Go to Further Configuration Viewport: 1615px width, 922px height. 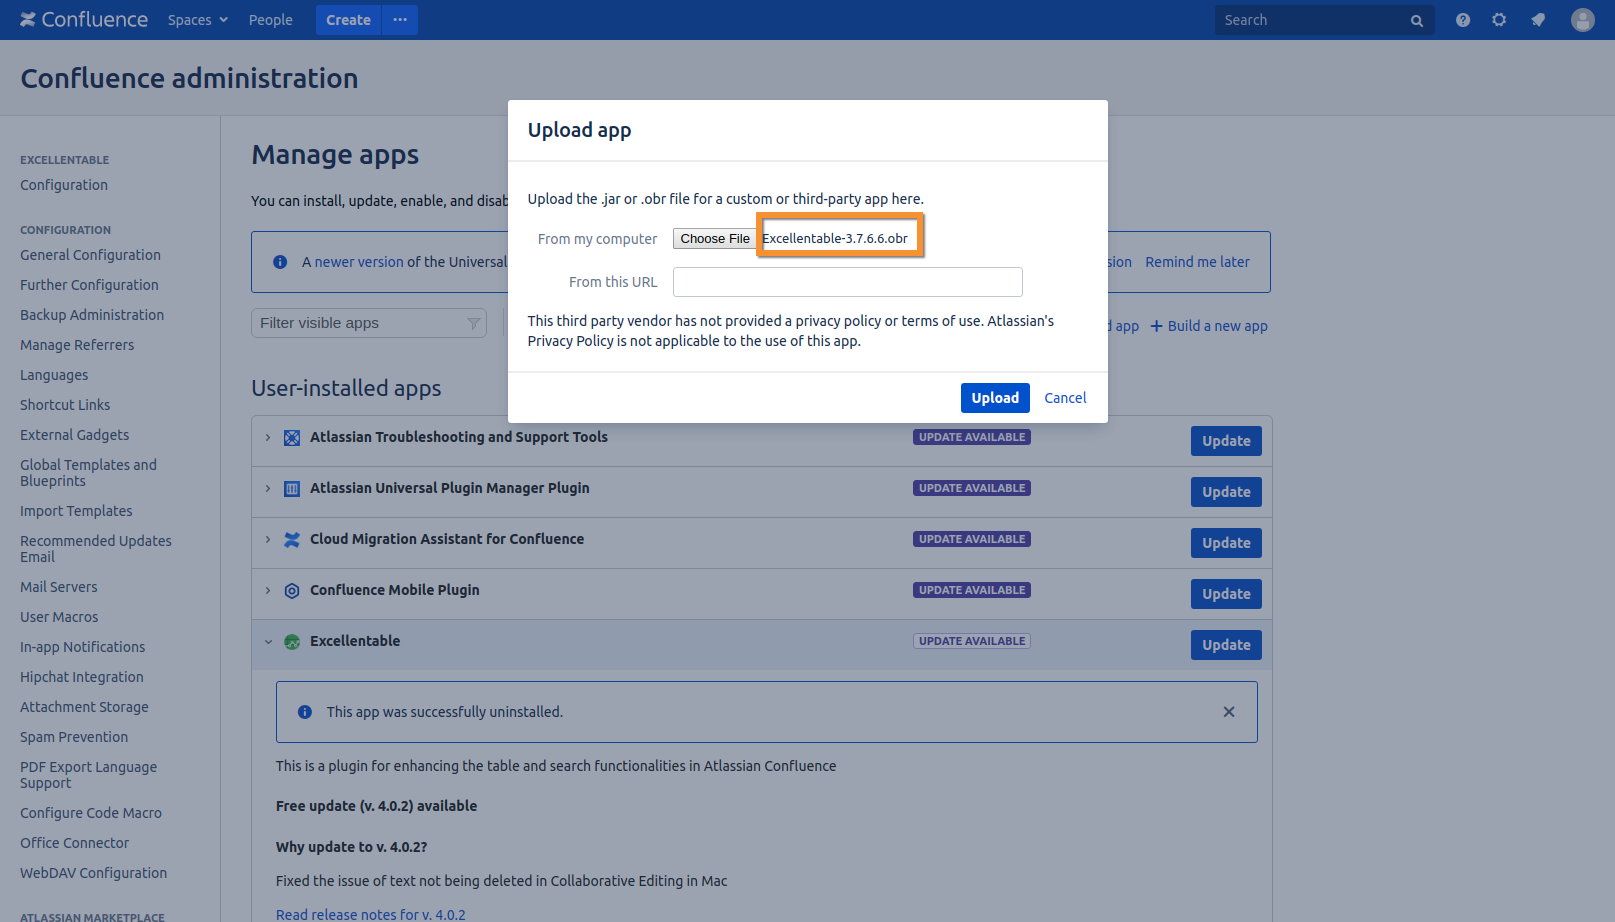click(x=89, y=285)
